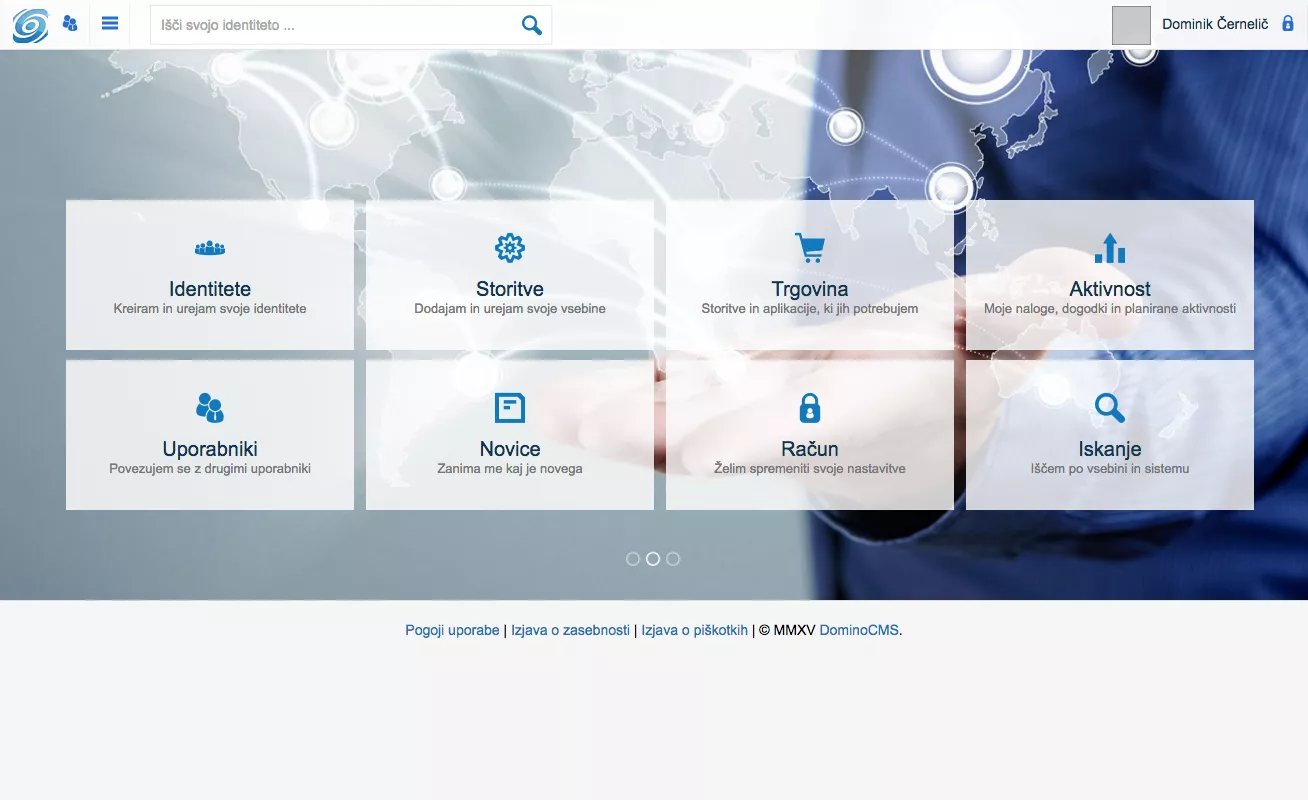The width and height of the screenshot is (1308, 800).
Task: Go to Trgovina shopping cart
Action: coord(810,275)
